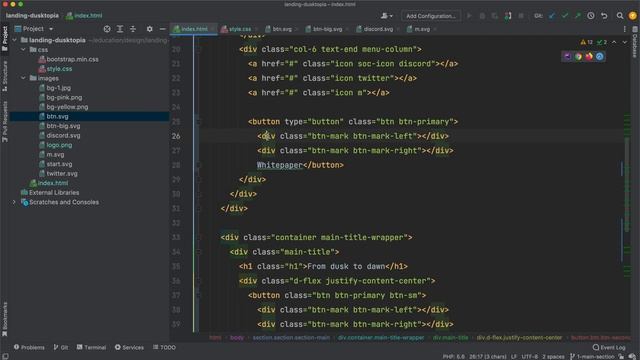
Task: Click the Git Update Project arrow icon
Action: (x=552, y=16)
